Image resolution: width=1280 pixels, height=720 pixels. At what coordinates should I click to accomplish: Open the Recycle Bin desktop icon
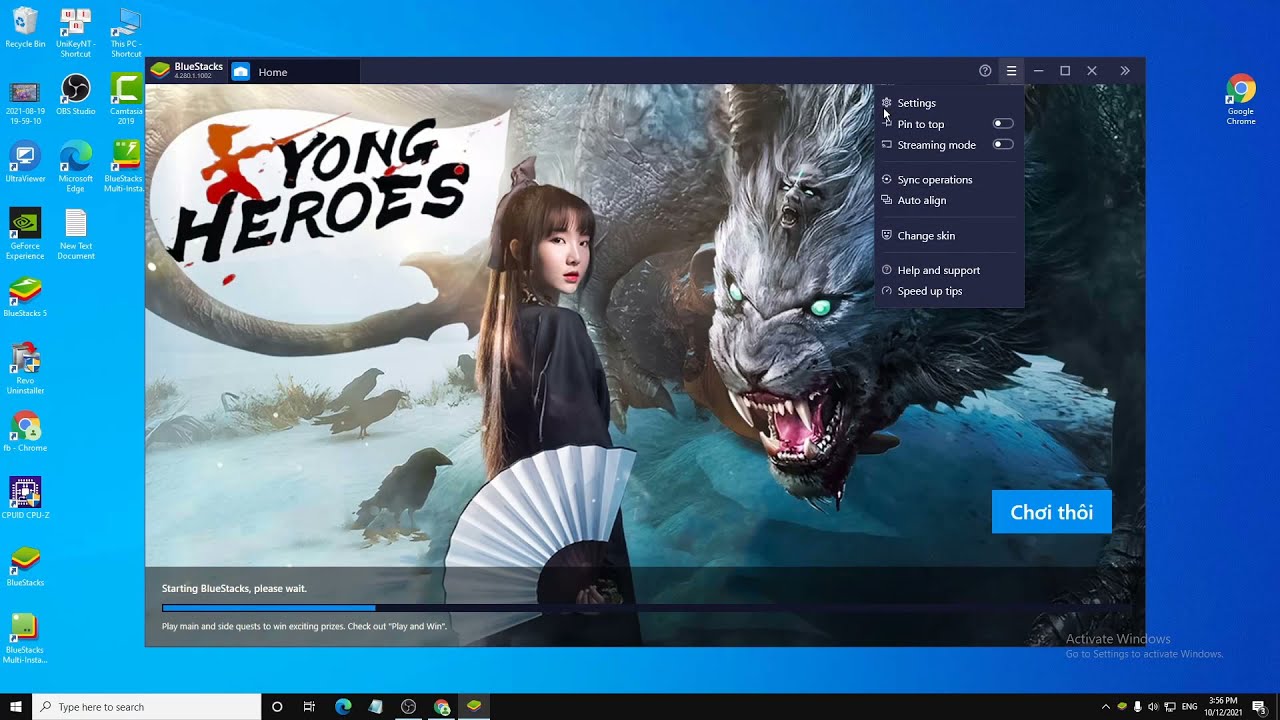(x=25, y=28)
